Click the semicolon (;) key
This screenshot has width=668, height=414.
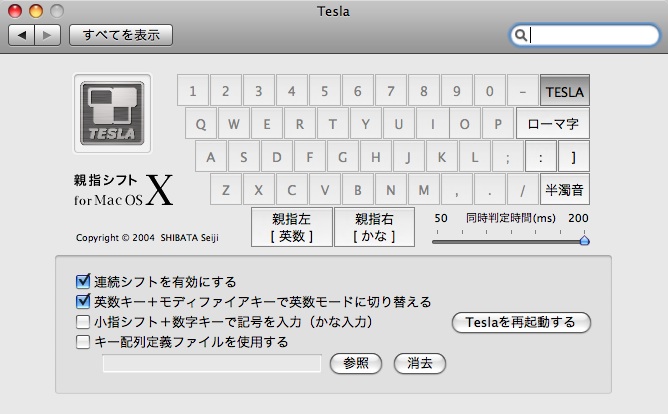(x=507, y=157)
